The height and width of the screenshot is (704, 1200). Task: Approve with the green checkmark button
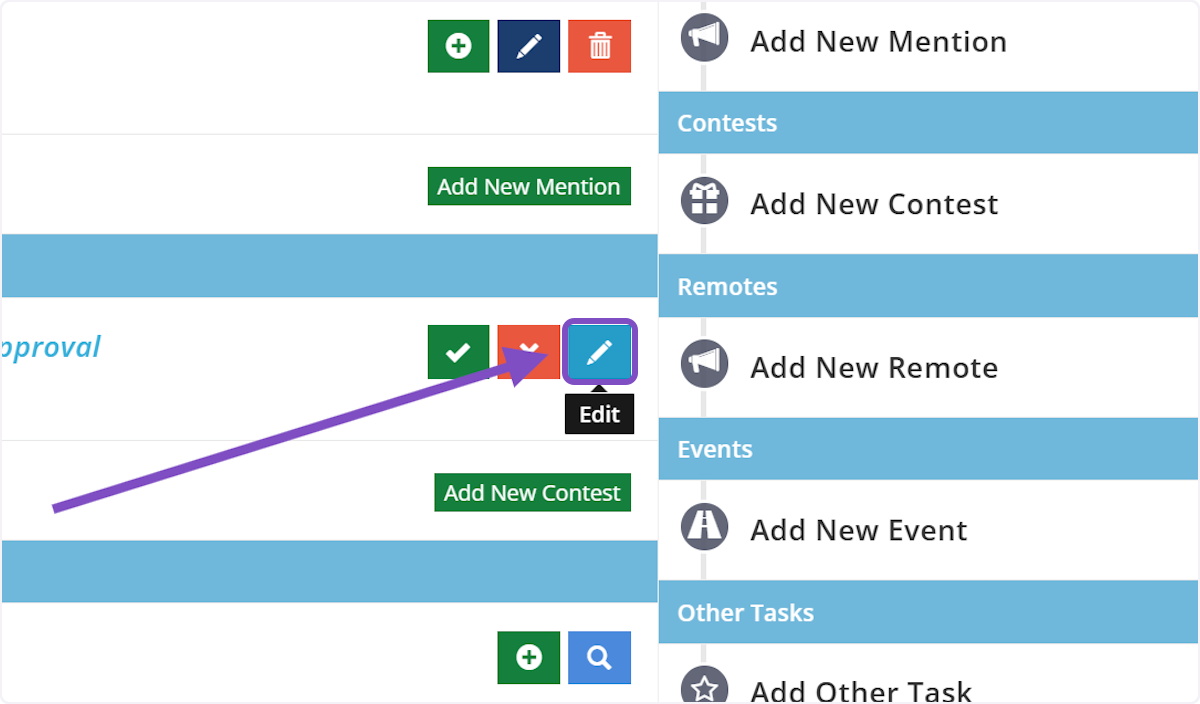tap(458, 352)
